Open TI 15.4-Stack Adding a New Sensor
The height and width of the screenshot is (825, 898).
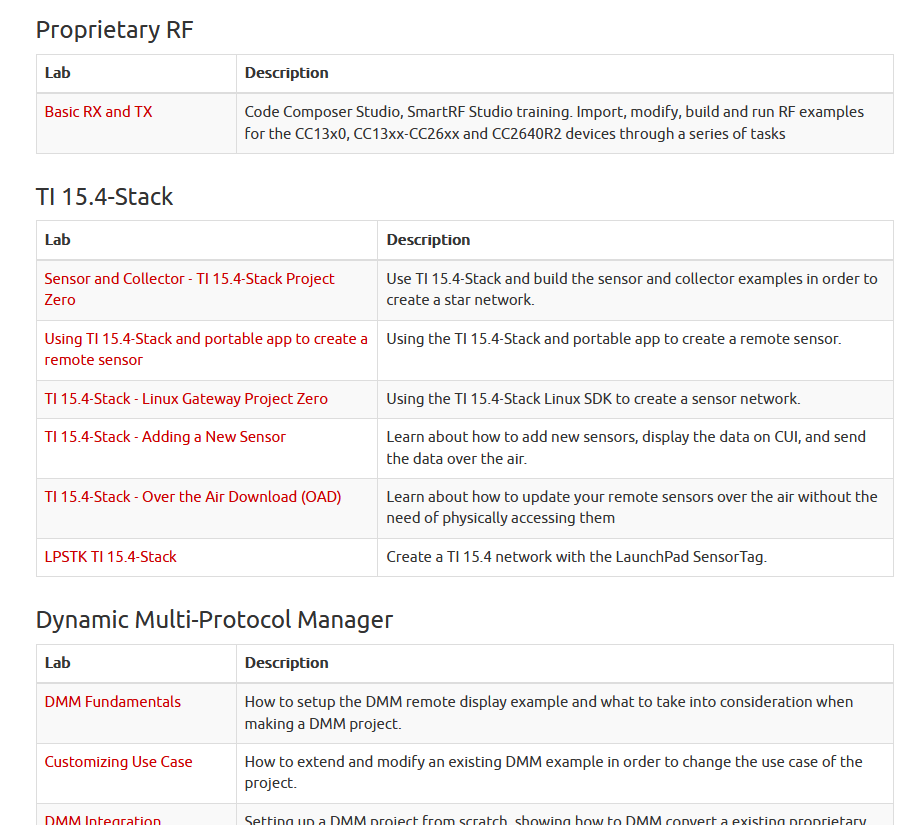coord(165,437)
